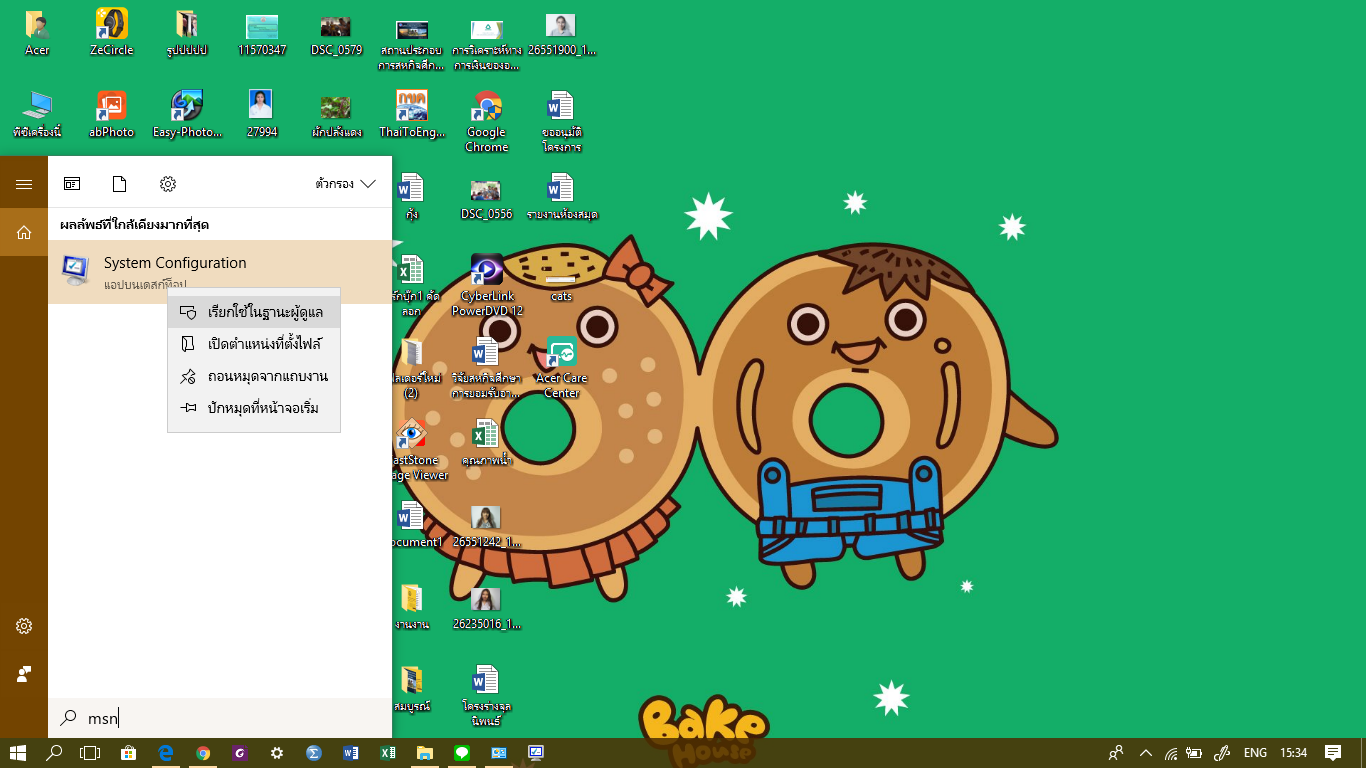1366x768 pixels.
Task: Select the โครงร่างวิจัยนิพนธ์ Word document on desktop
Action: pyautogui.click(x=487, y=695)
